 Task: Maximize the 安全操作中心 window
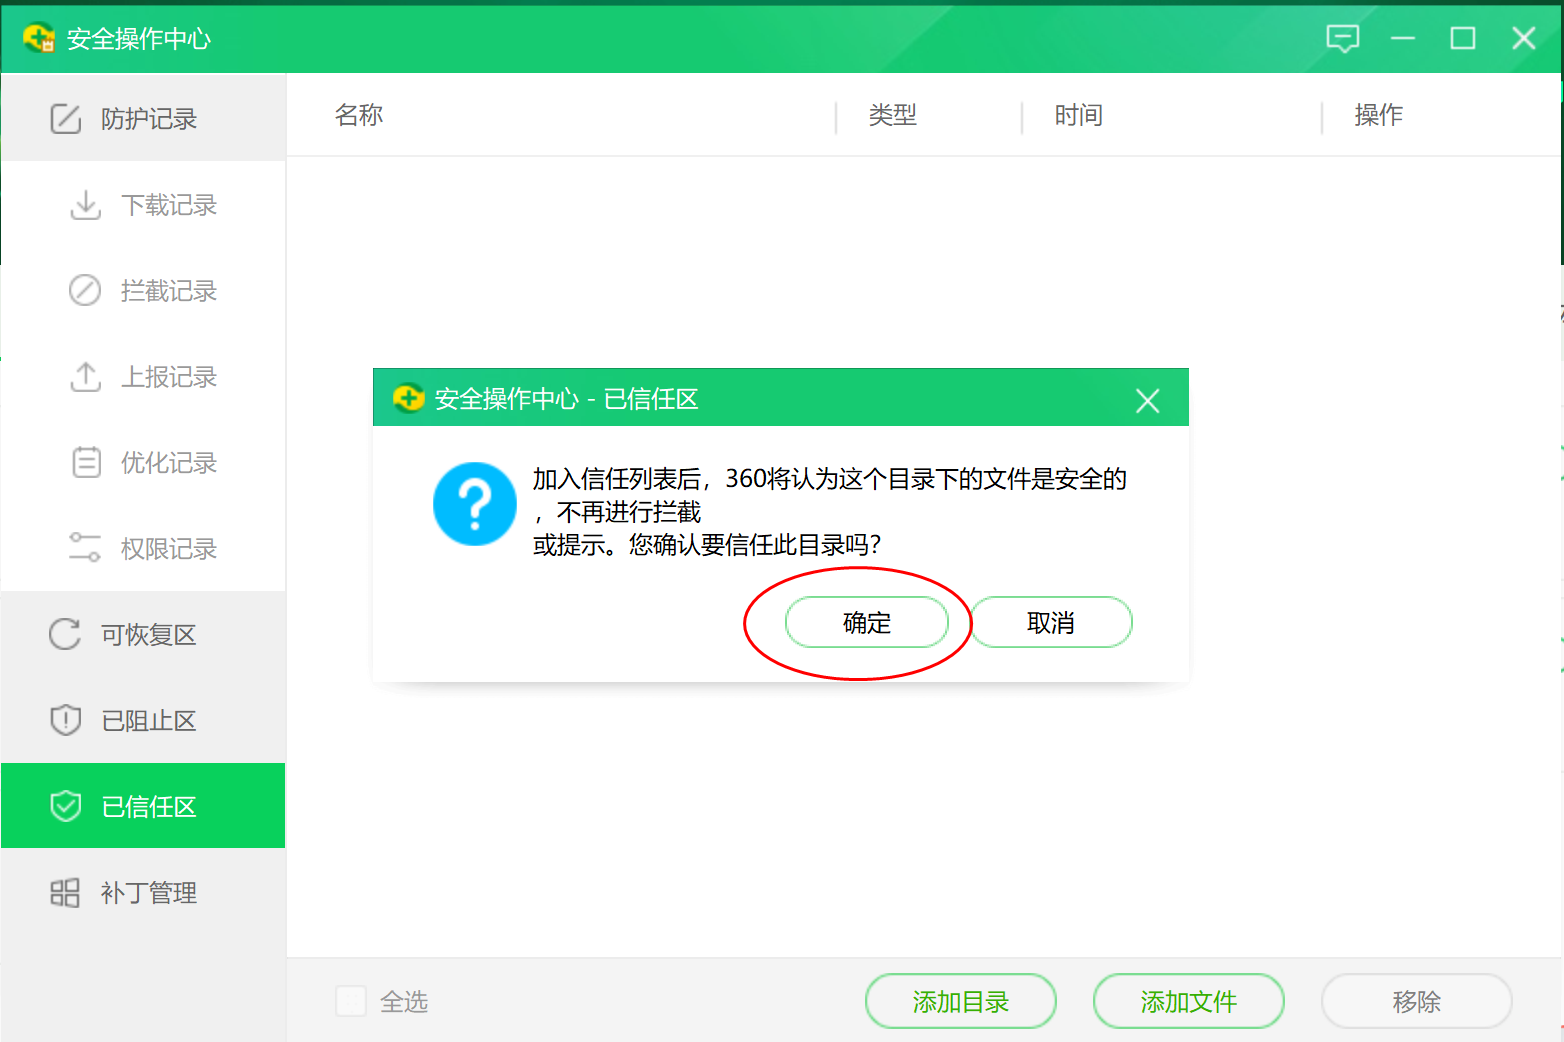coord(1463,39)
